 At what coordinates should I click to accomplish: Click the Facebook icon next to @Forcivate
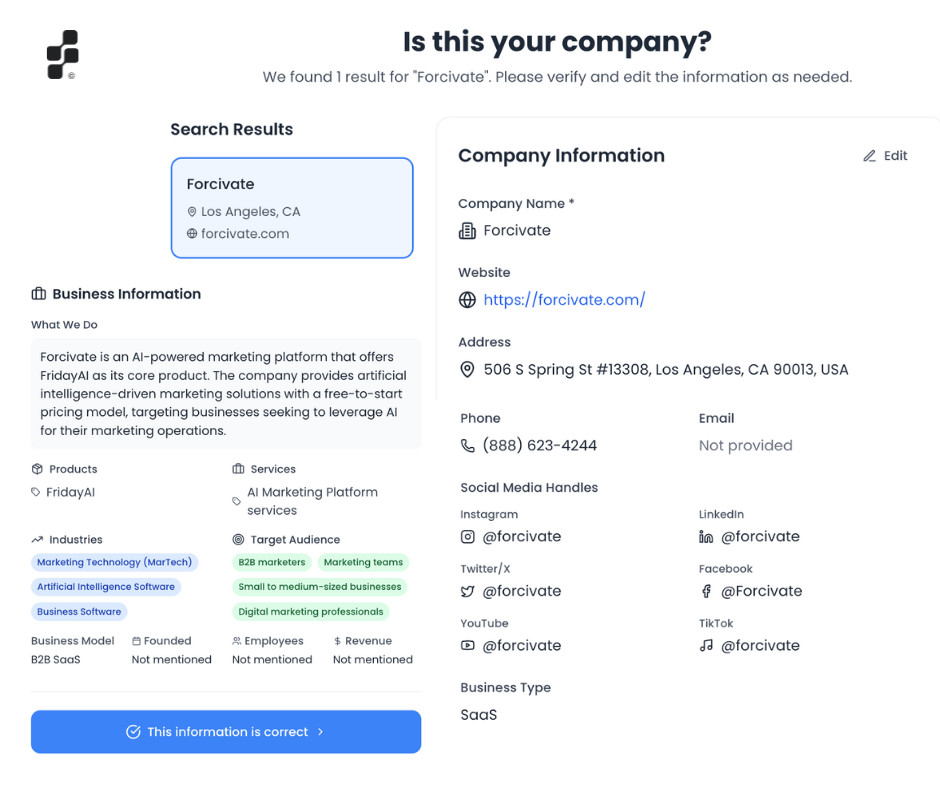(x=706, y=592)
